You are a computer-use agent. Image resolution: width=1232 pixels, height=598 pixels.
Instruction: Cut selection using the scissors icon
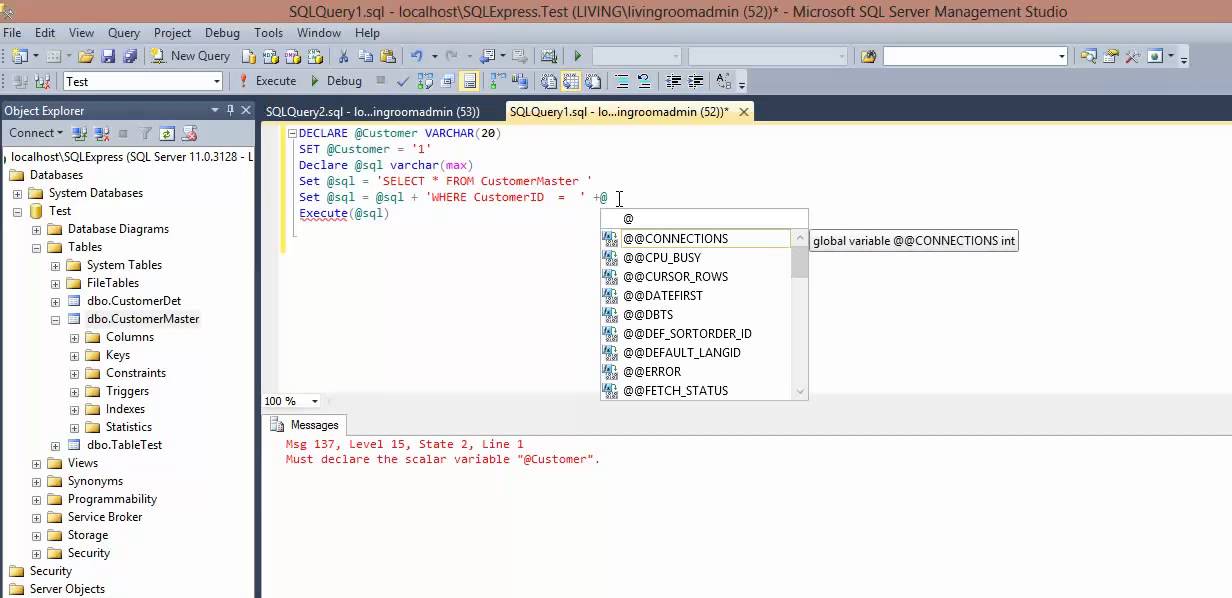coord(343,56)
